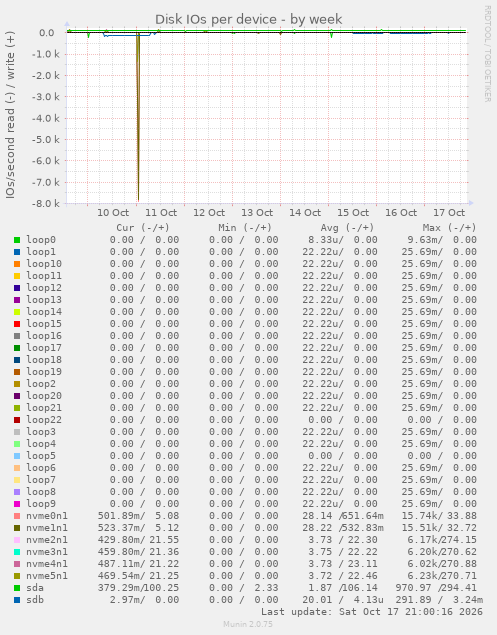The height and width of the screenshot is (635, 497).
Task: Click the 14 Oct x-axis label
Action: pos(305,213)
